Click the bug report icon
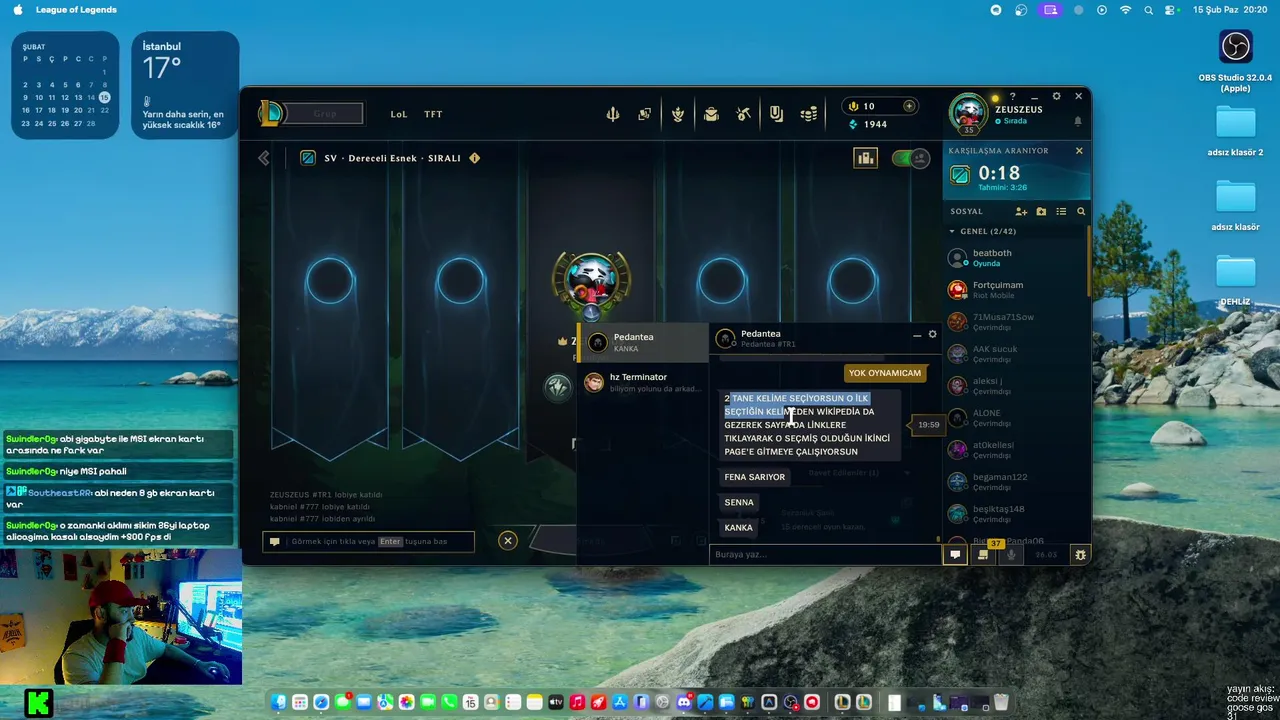The height and width of the screenshot is (720, 1280). click(x=1080, y=554)
